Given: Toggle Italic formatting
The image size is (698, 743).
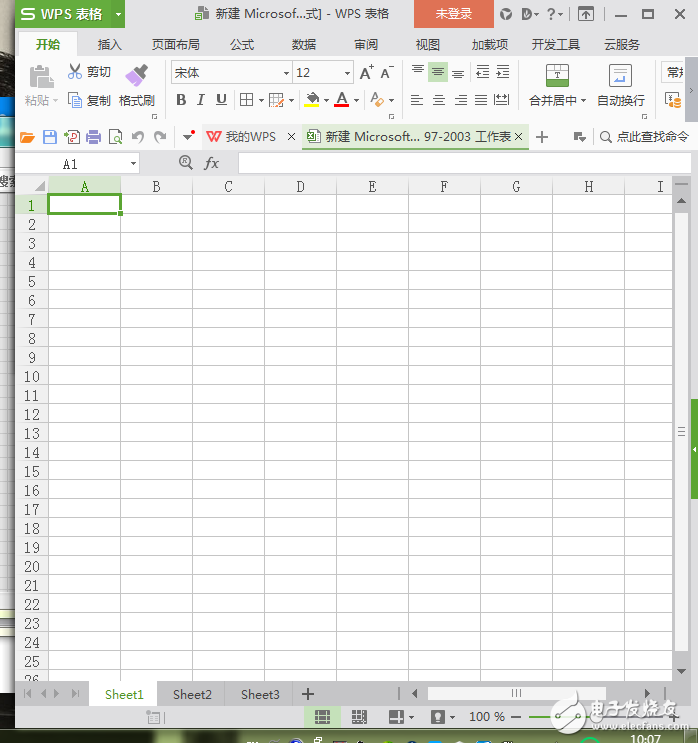Looking at the screenshot, I should click(x=200, y=100).
